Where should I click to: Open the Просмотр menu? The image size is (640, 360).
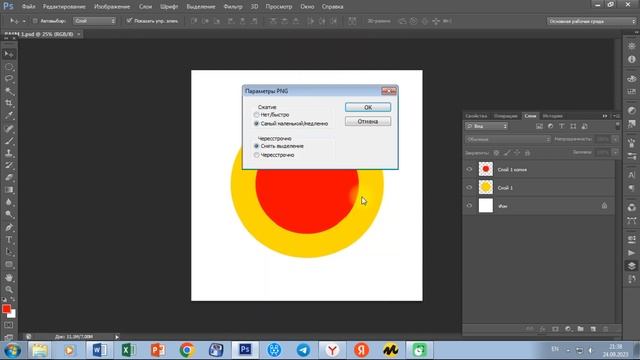click(x=279, y=7)
